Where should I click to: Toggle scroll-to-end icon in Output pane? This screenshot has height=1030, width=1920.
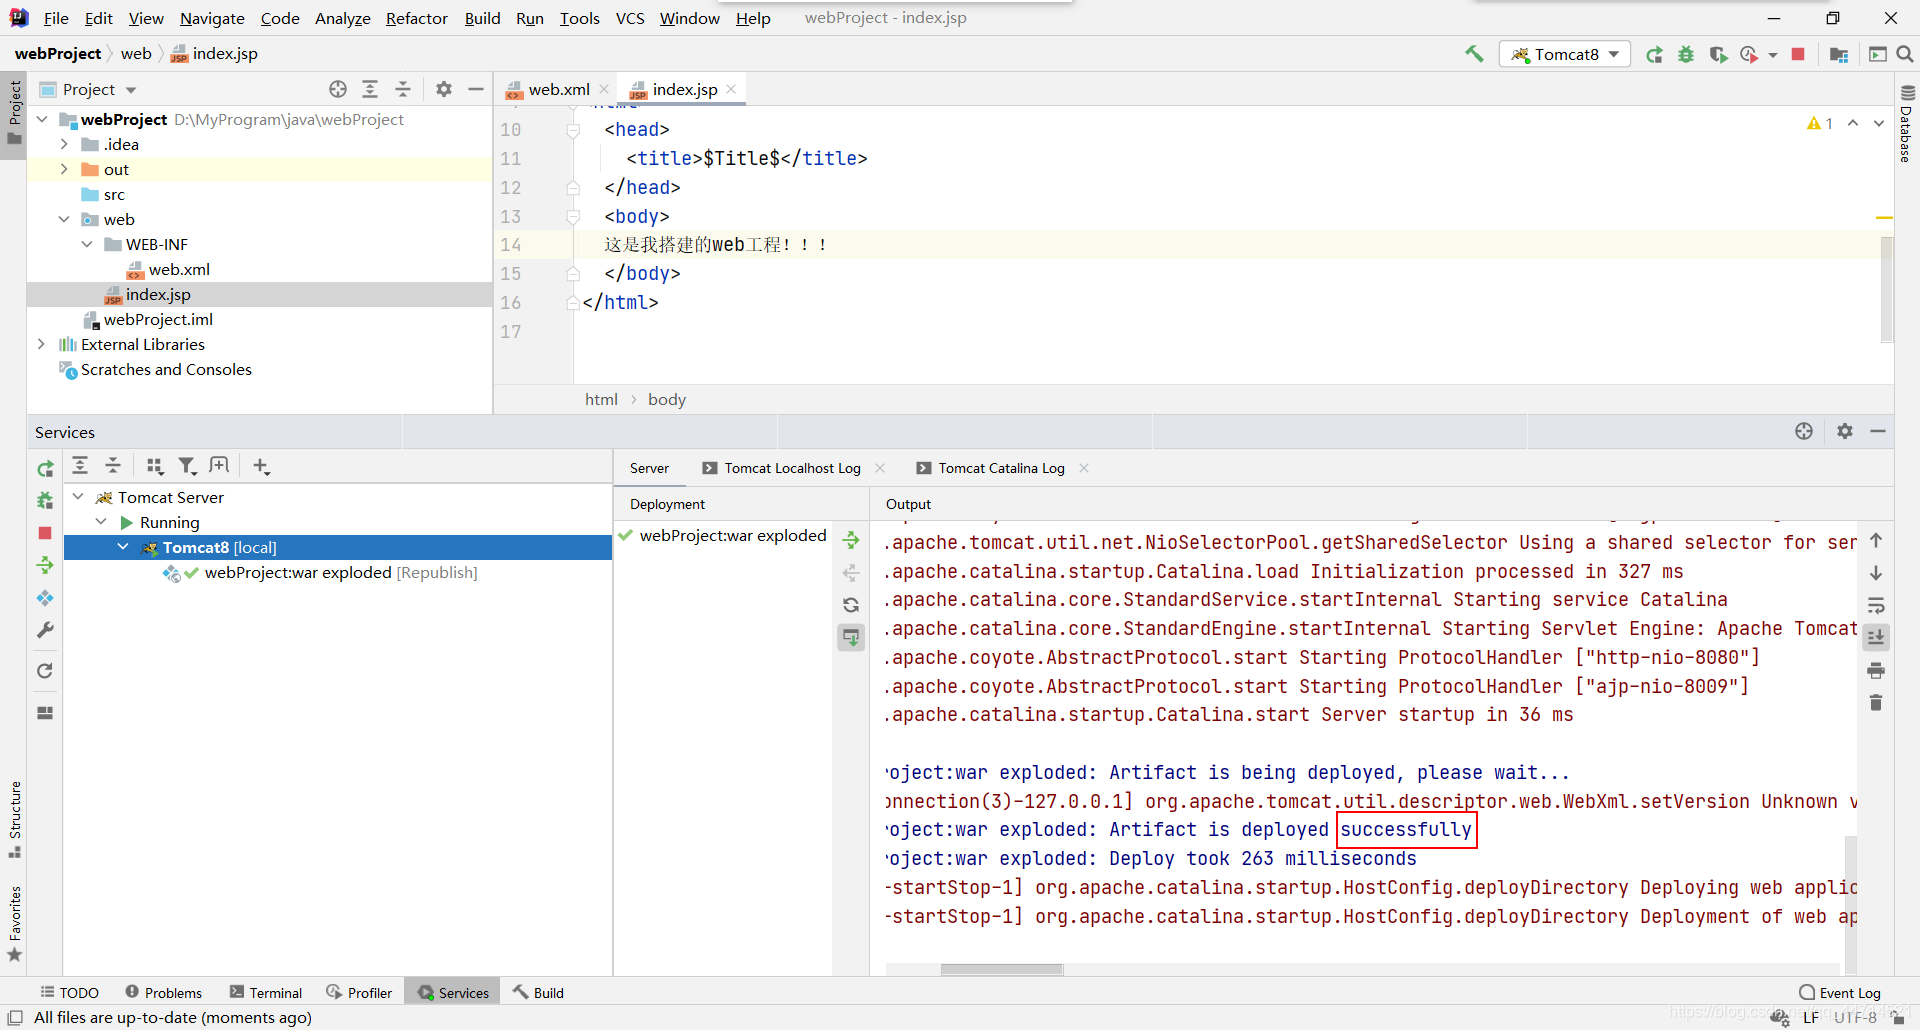coord(1876,637)
